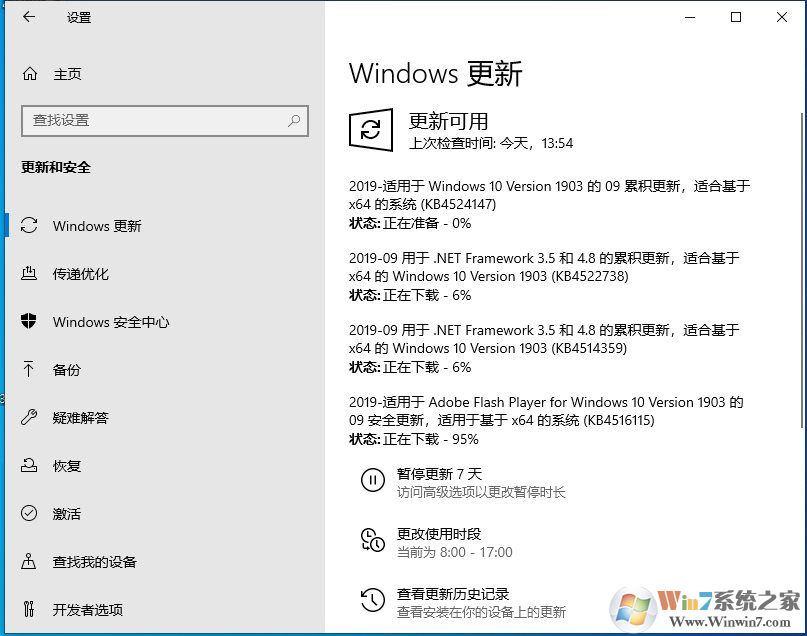This screenshot has width=807, height=636.
Task: Click the 激活 key icon in sidebar
Action: coord(31,514)
